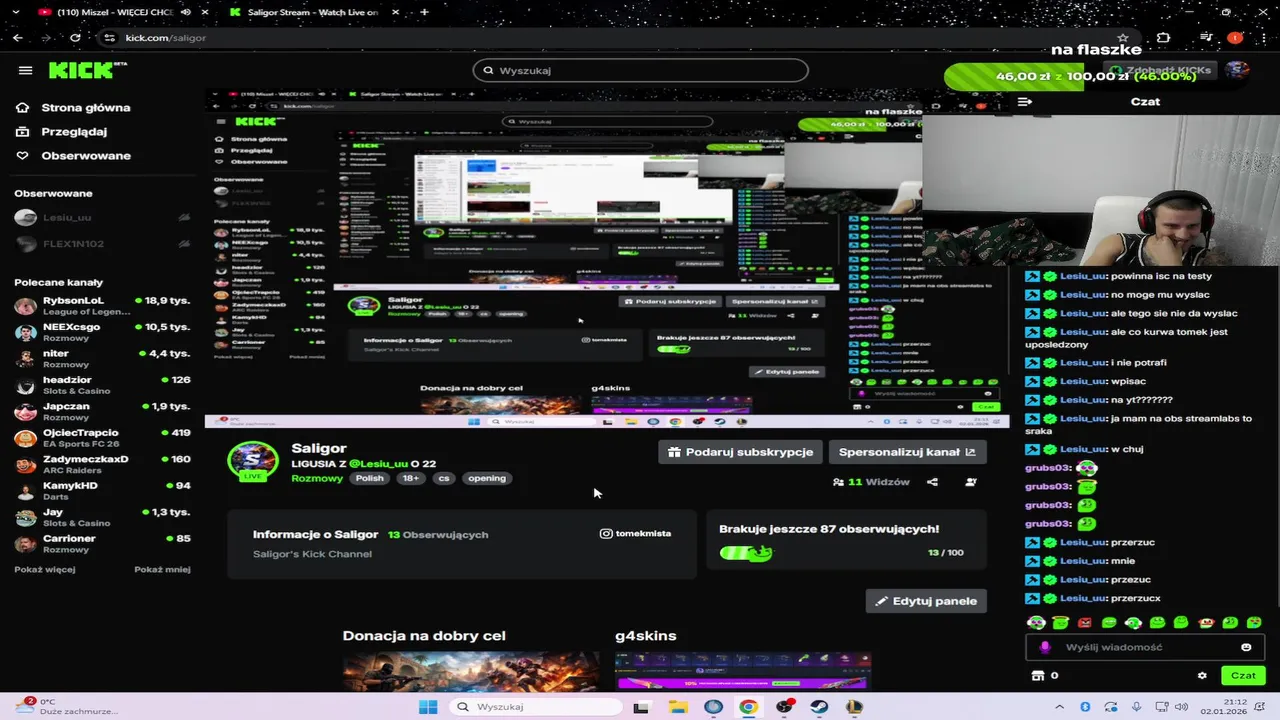Viewport: 1280px width, 720px height.
Task: Reload the page in browser
Action: 75,37
